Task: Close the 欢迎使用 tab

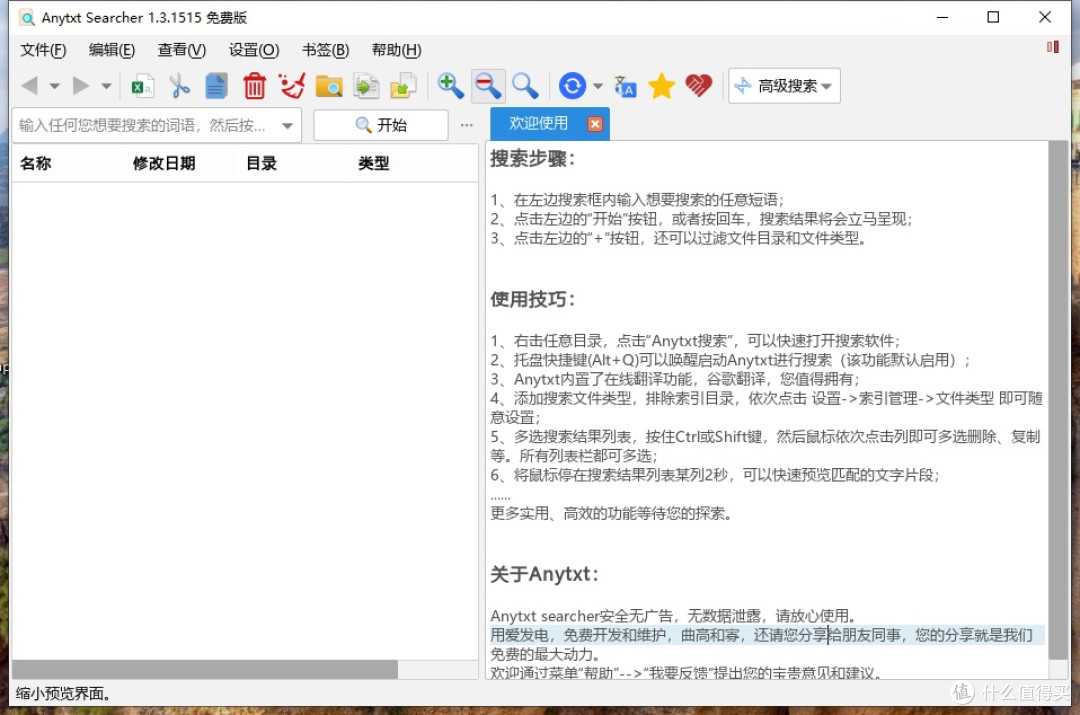Action: coord(595,124)
